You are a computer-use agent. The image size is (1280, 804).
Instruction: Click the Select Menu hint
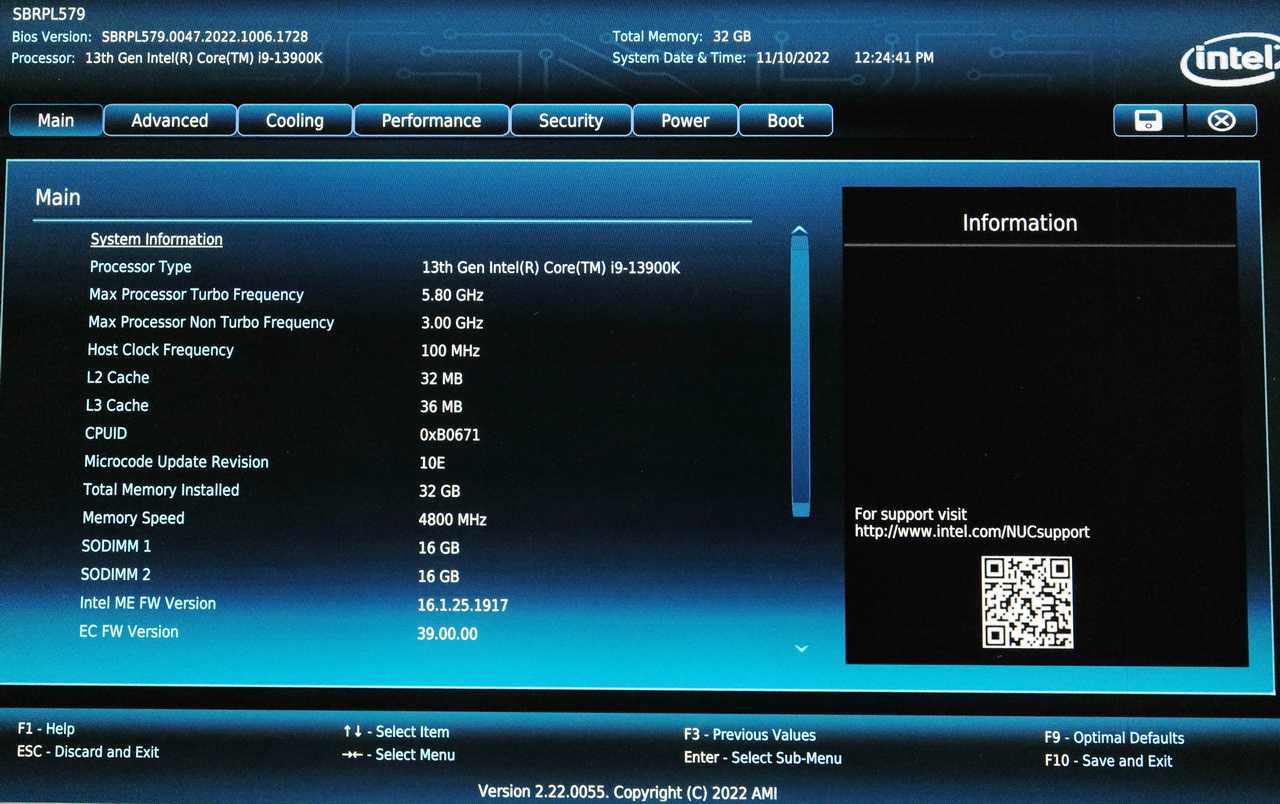[398, 755]
